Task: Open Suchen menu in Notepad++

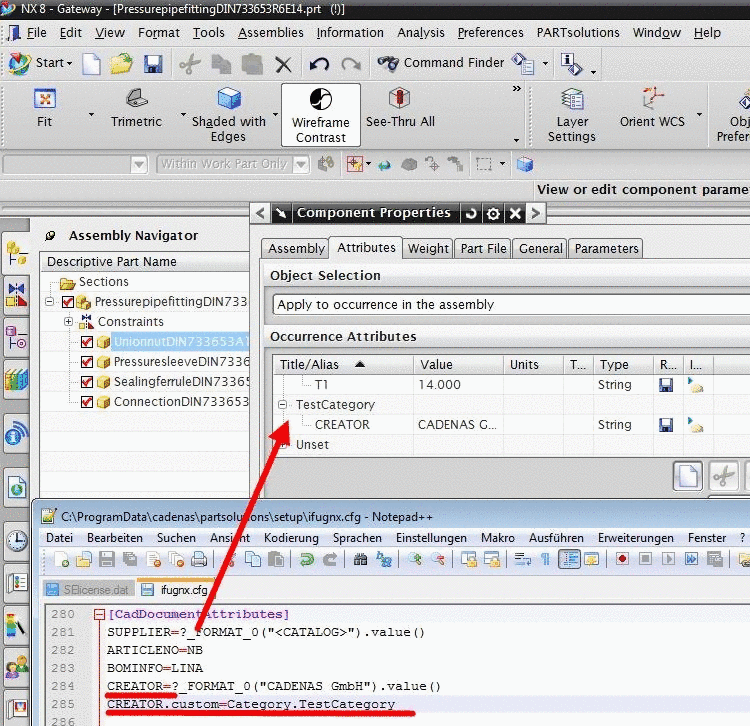Action: tap(176, 538)
